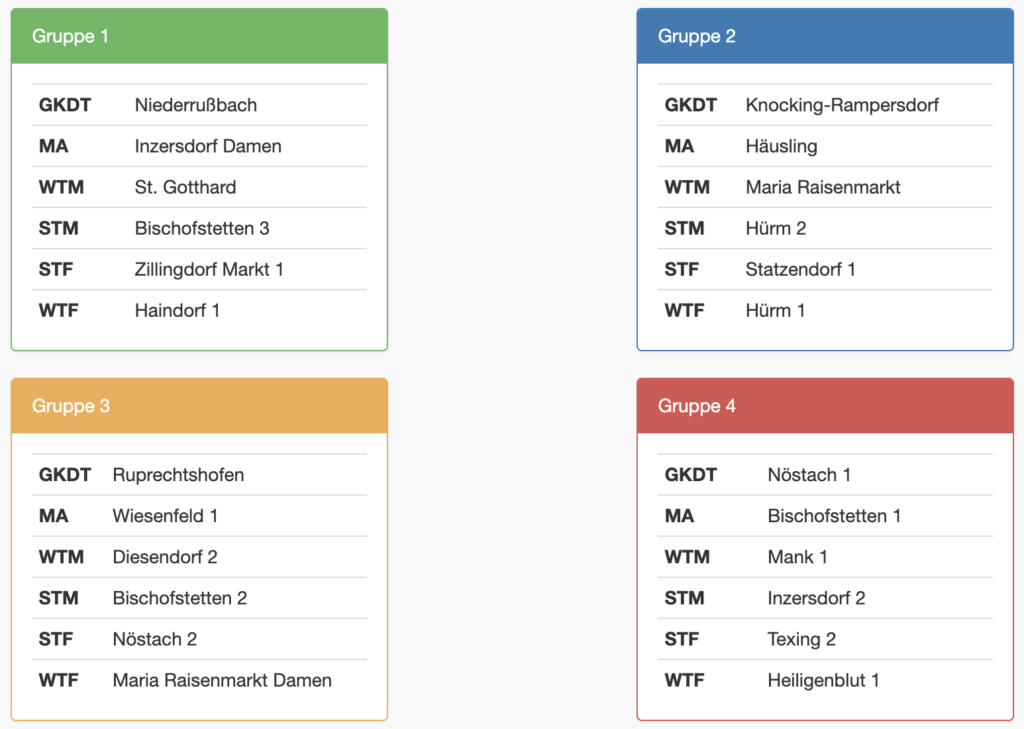Select the Mank 1 team

797,557
